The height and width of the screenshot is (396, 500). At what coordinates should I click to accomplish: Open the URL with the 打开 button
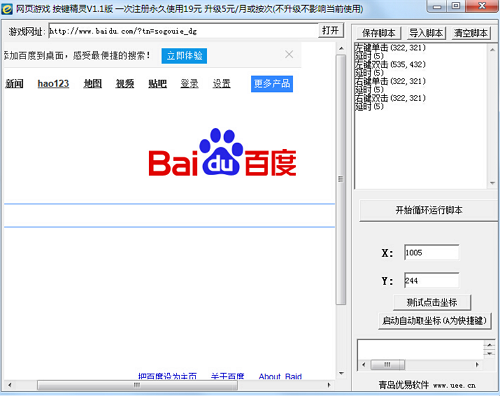point(330,31)
